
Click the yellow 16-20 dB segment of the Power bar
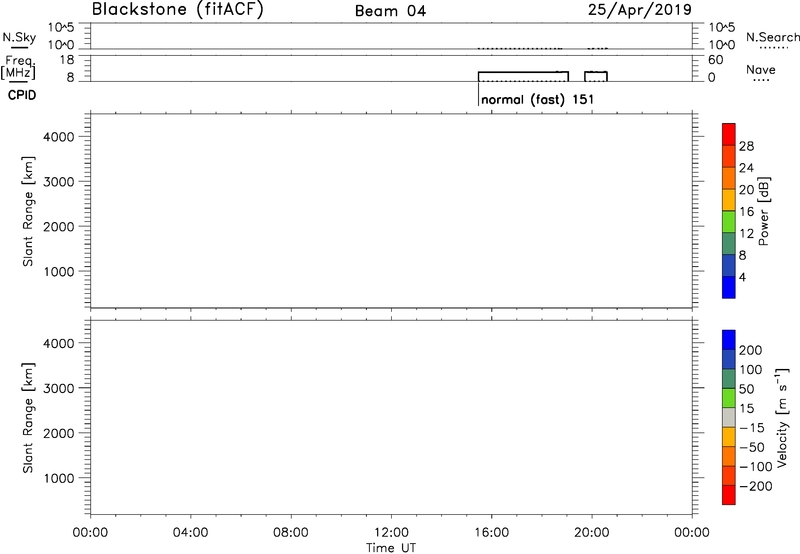coord(729,199)
